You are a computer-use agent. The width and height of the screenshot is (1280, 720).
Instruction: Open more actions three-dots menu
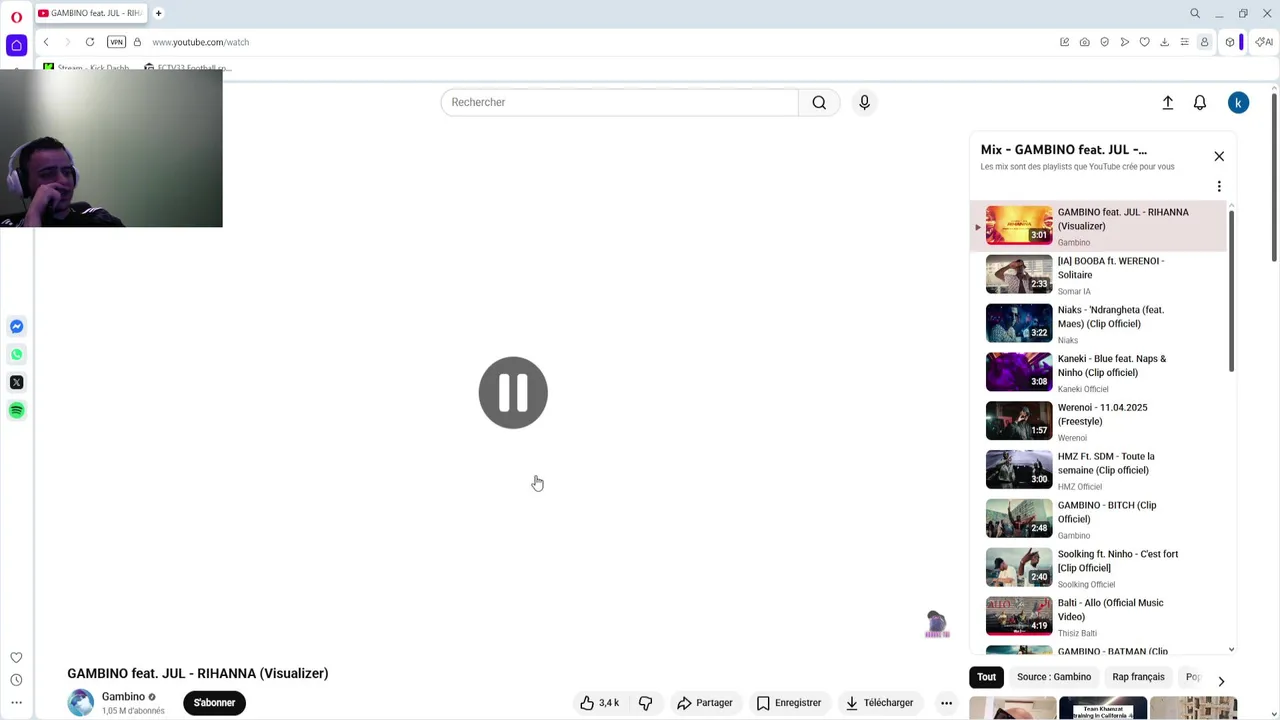(946, 703)
